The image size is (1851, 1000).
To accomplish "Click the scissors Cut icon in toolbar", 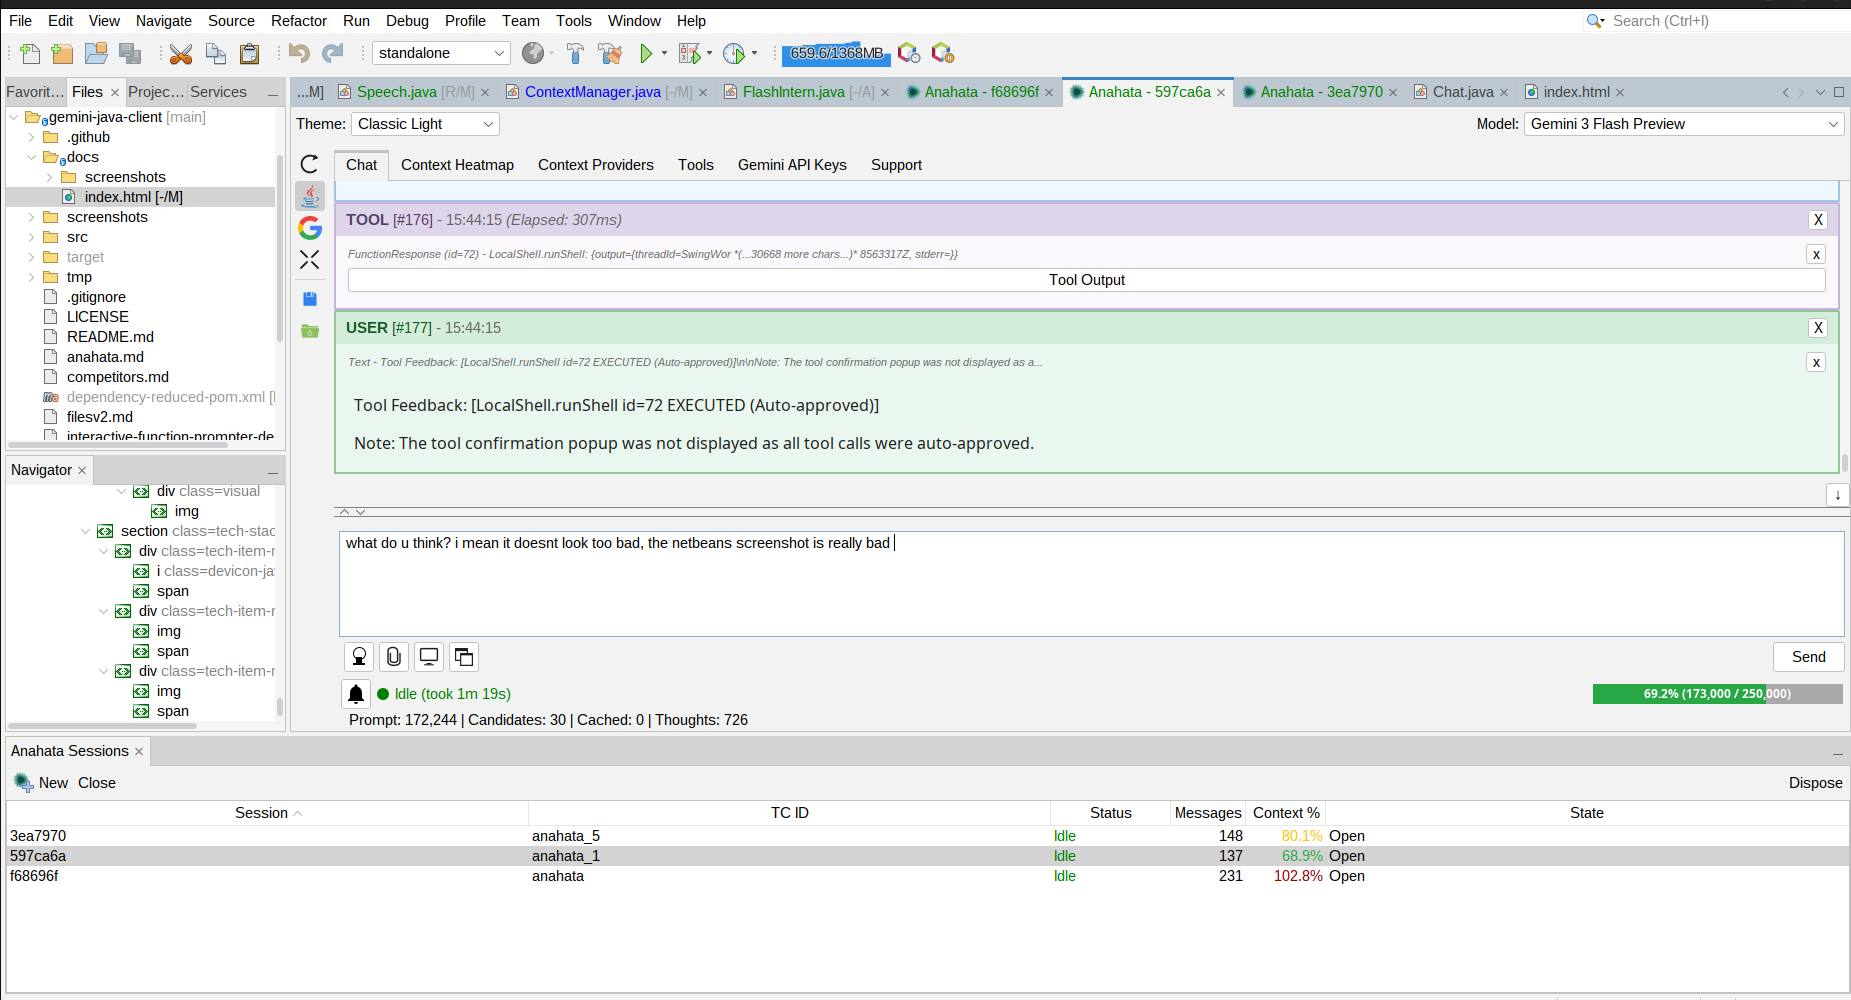I will 180,53.
